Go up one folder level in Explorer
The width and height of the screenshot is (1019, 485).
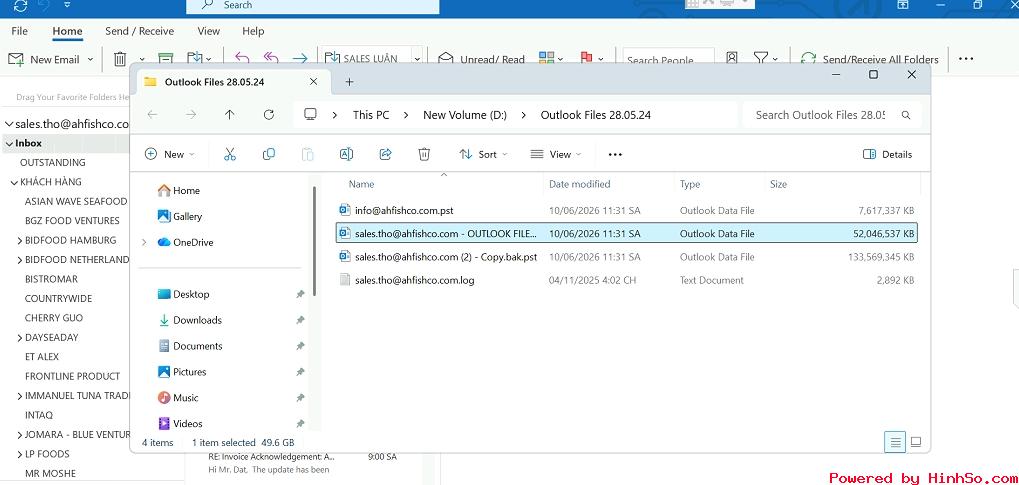pyautogui.click(x=229, y=114)
